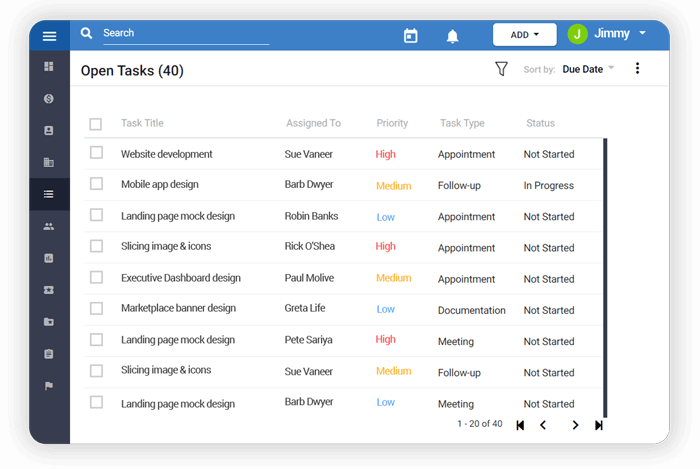Viewport: 700px width, 469px height.
Task: Select the tasks list sidebar icon
Action: point(49,194)
